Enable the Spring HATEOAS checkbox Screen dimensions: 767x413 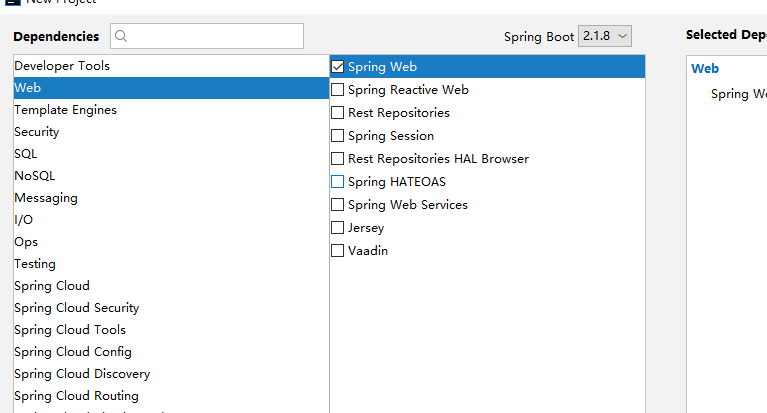(338, 182)
